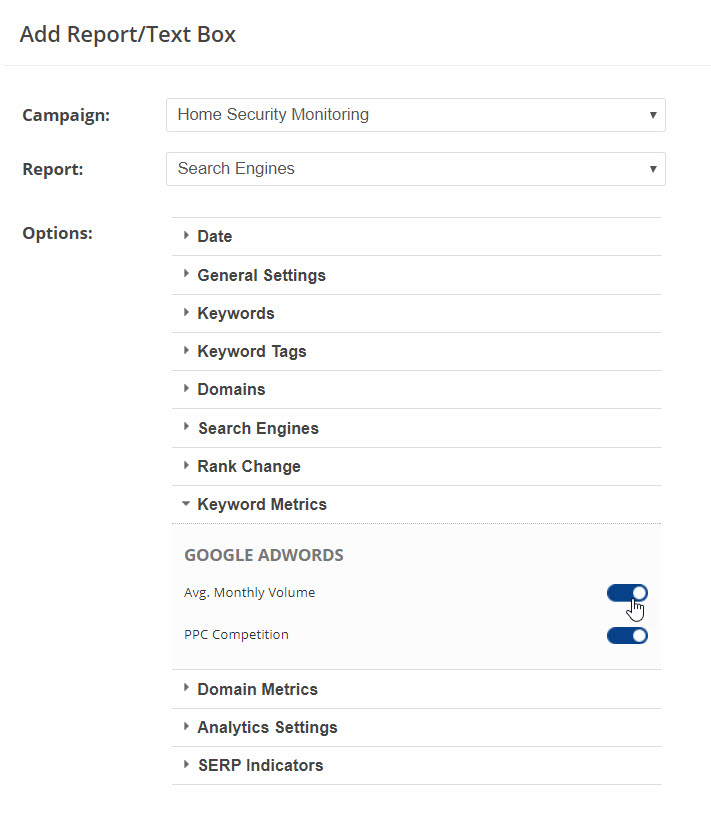Toggle PPC Competition switch

627,635
